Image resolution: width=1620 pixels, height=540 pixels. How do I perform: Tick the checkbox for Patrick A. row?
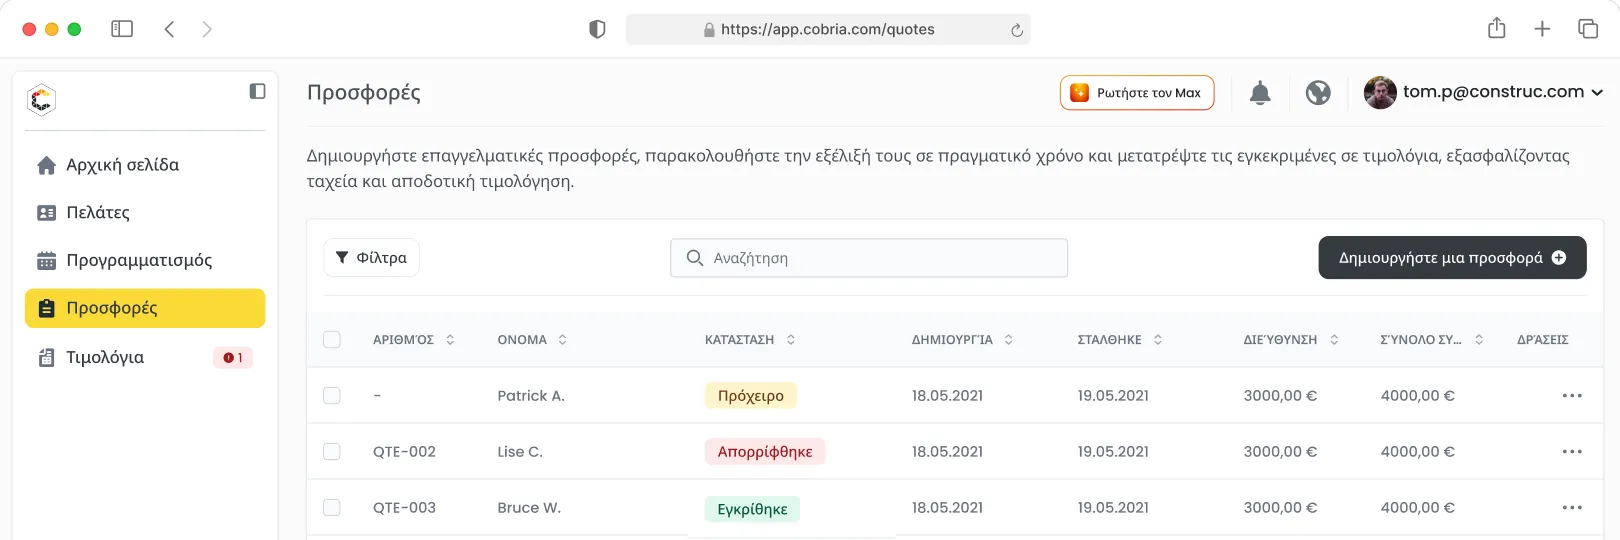click(x=332, y=396)
